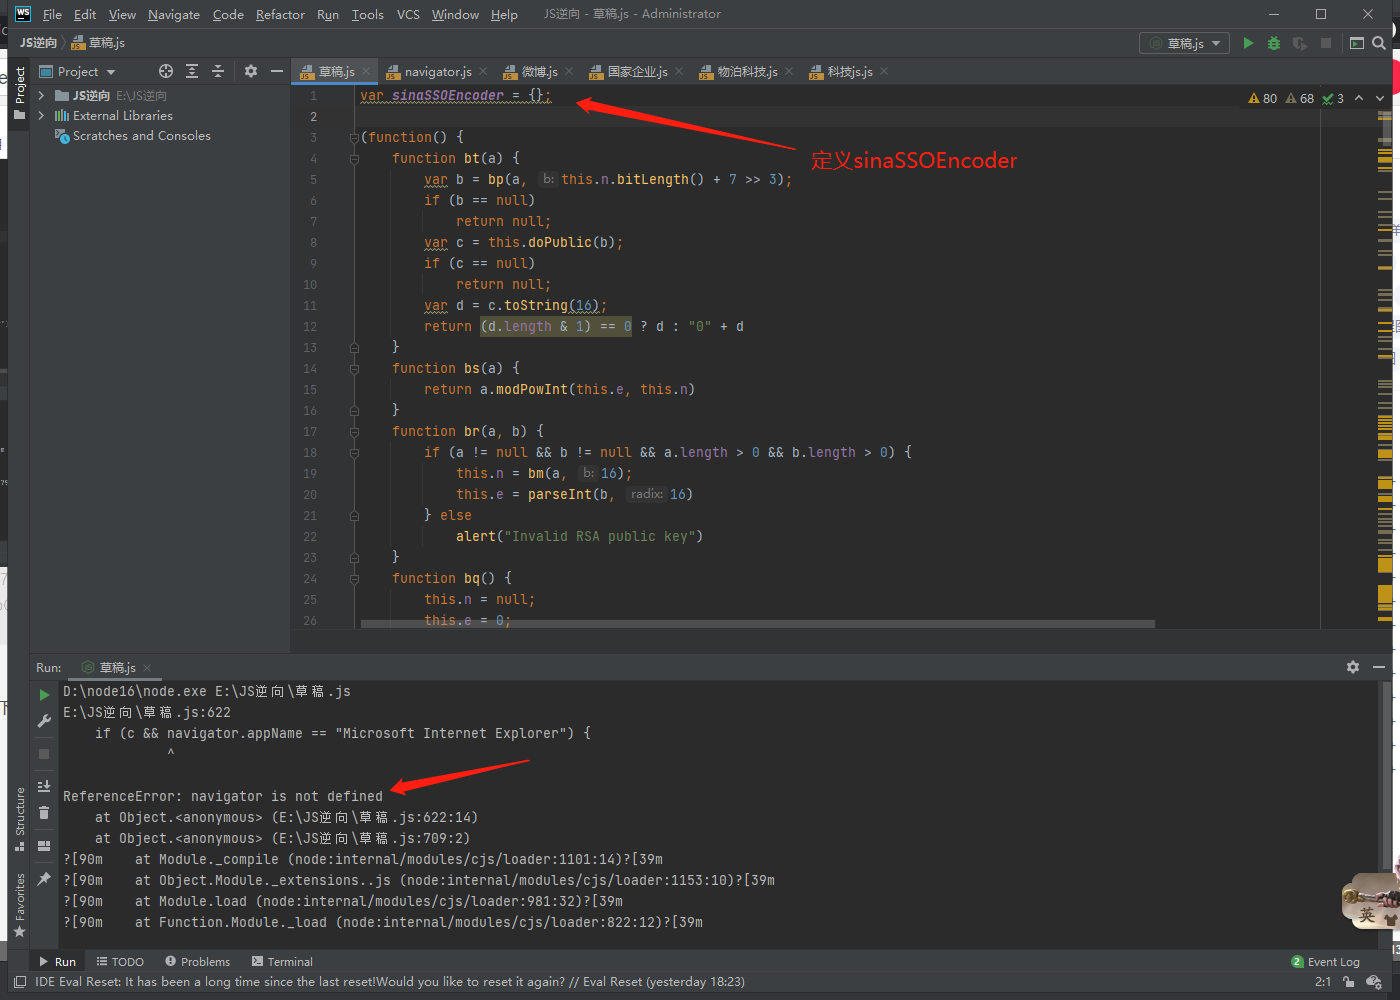
Task: Toggle the Favorites side tool window
Action: [x=20, y=906]
